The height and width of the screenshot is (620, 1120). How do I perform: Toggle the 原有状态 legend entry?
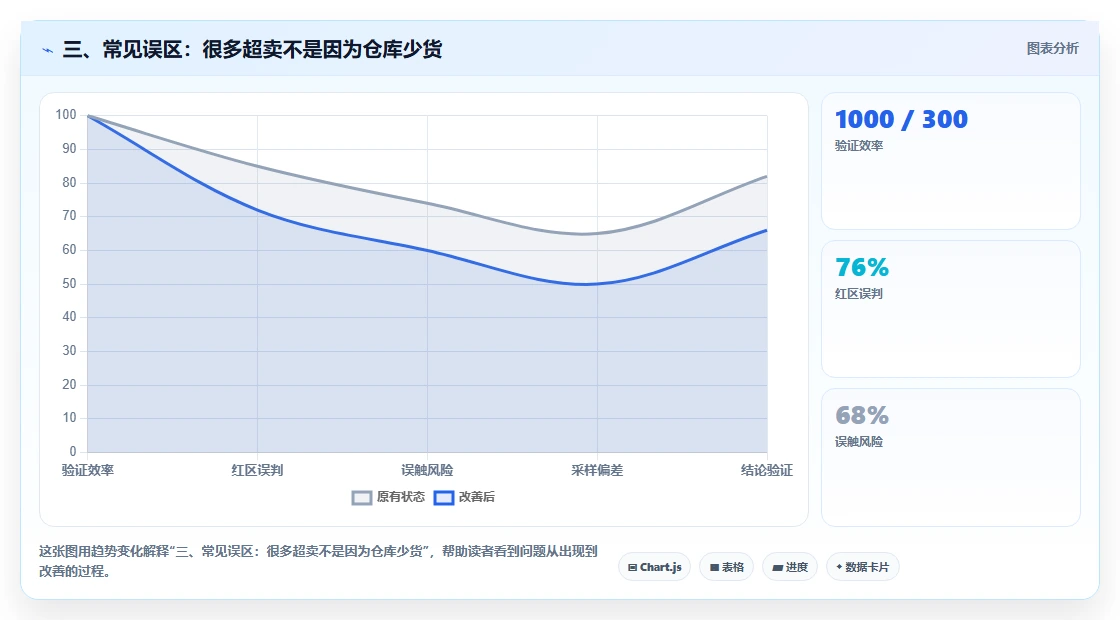pos(388,497)
